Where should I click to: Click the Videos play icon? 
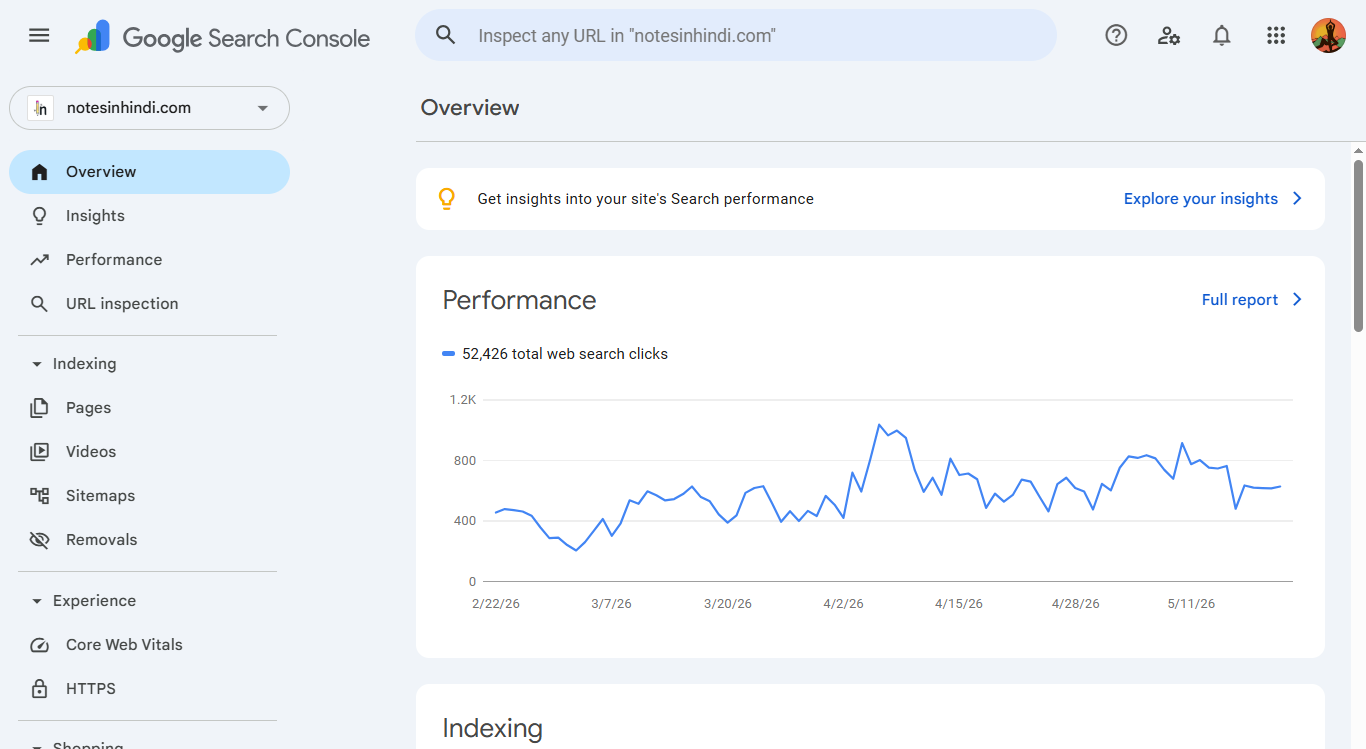tap(39, 452)
